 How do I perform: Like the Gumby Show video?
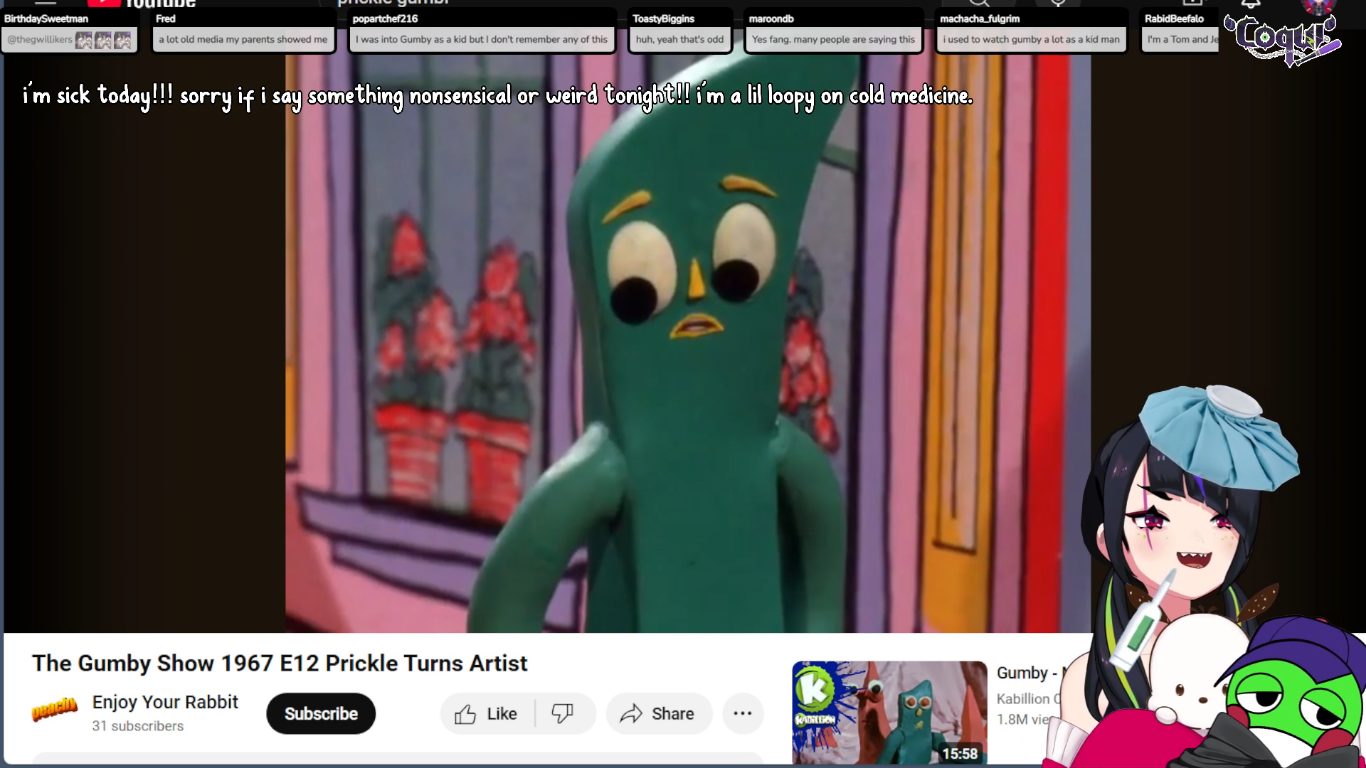click(487, 714)
